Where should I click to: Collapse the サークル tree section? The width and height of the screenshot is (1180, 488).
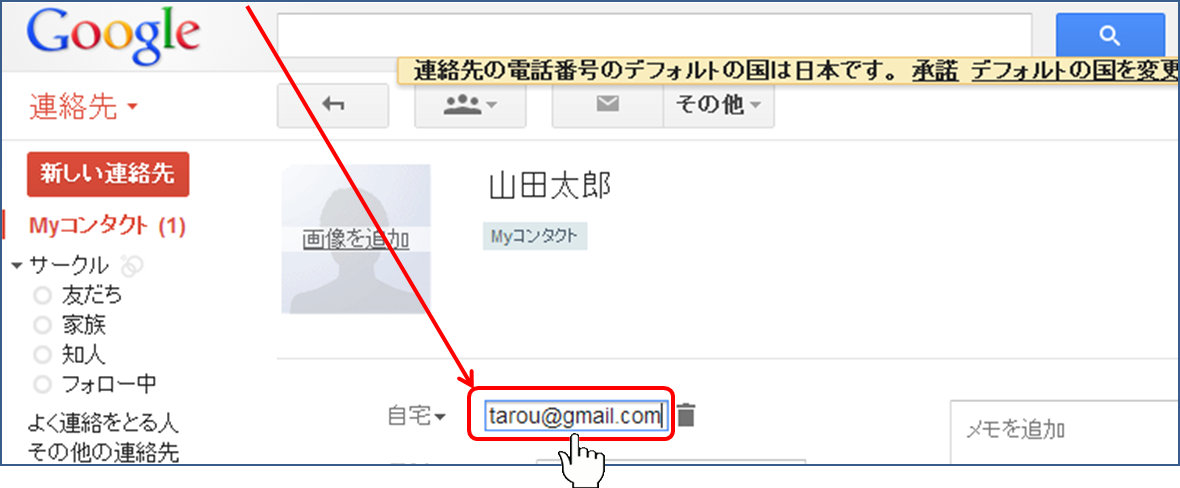(x=16, y=266)
